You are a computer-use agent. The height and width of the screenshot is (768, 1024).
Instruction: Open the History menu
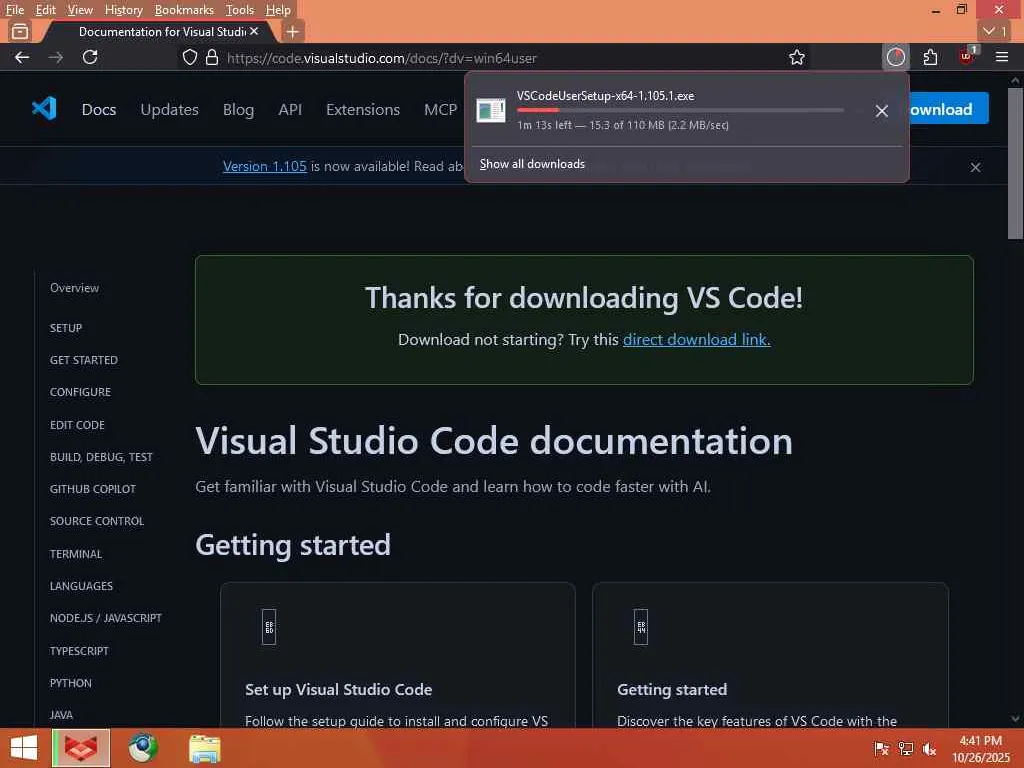pos(123,10)
